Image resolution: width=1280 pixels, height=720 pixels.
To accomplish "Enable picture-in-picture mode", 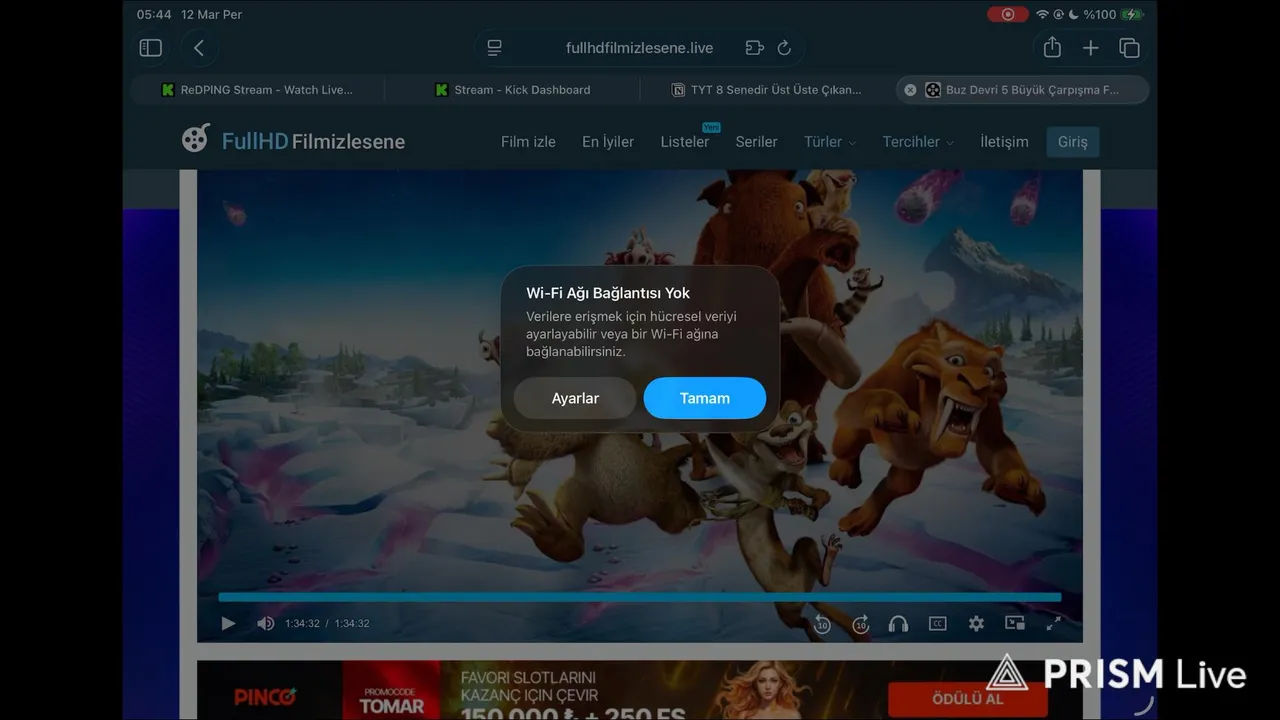I will (1015, 623).
